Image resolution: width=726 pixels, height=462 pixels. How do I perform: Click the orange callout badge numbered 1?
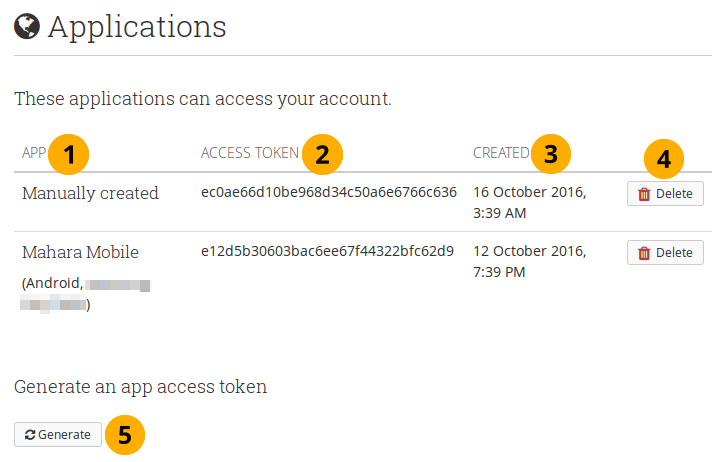[x=68, y=154]
